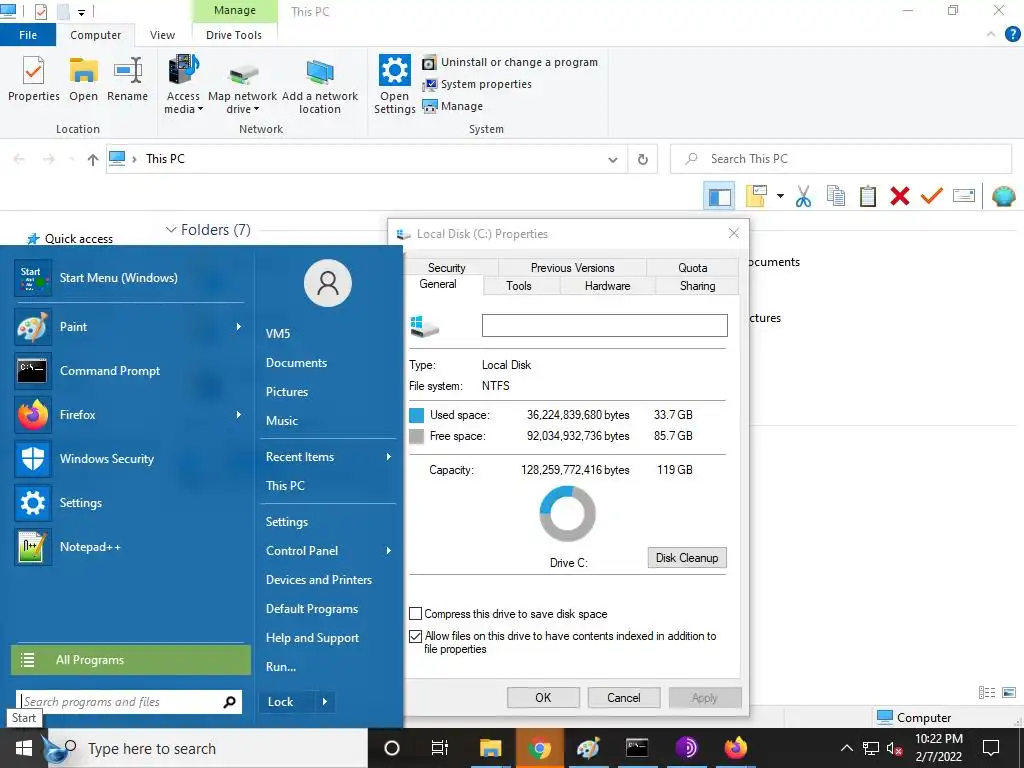Viewport: 1024px width, 768px height.
Task: Click the Copy toolbar icon
Action: coord(835,196)
